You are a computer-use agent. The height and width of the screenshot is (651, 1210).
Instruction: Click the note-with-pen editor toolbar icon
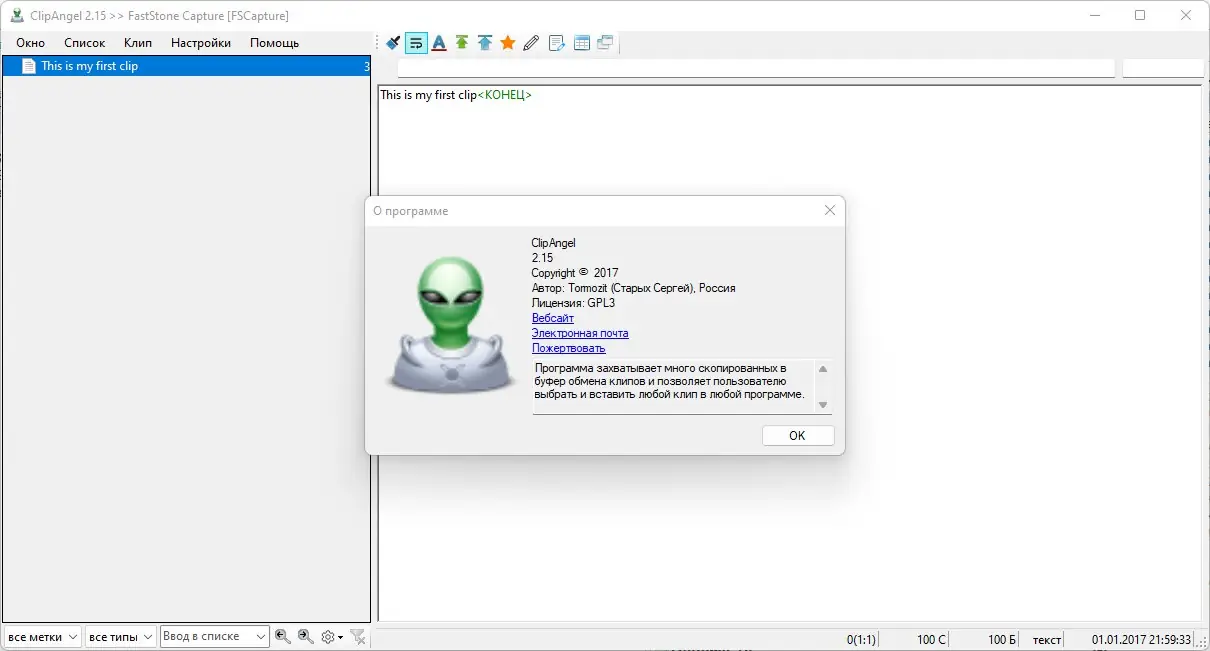[x=557, y=43]
